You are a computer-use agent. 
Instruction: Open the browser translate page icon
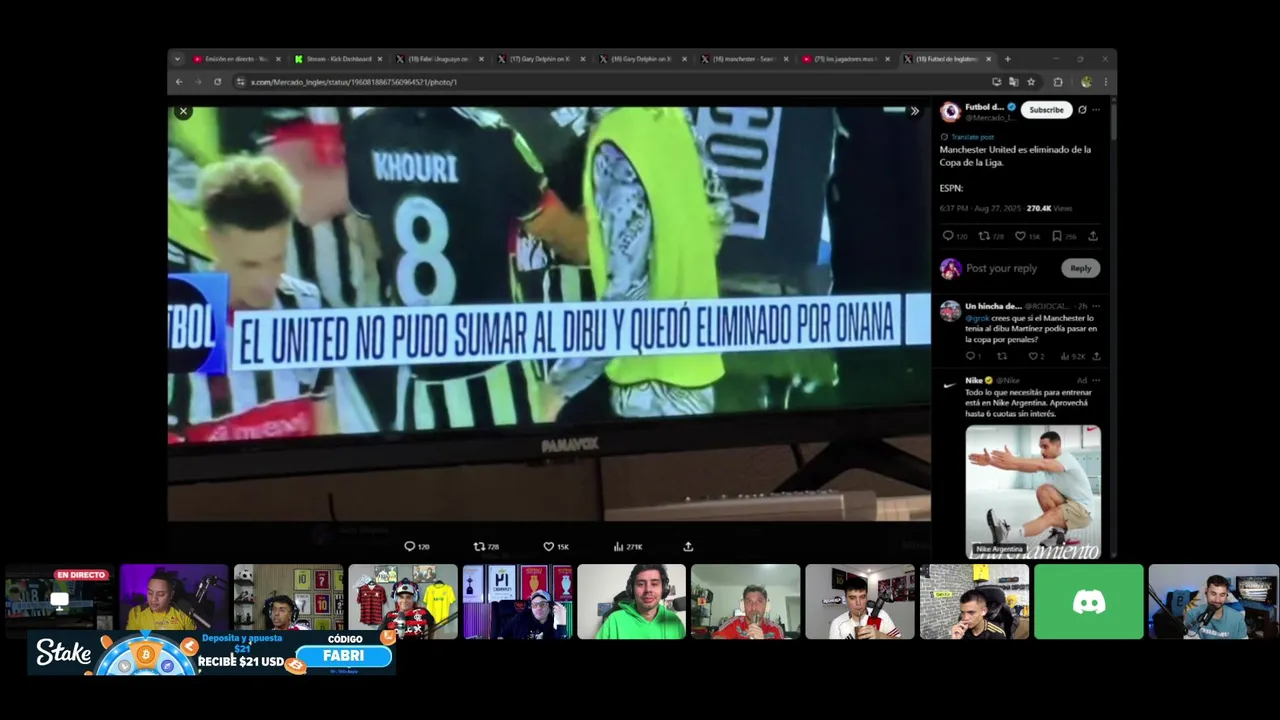coord(1013,82)
